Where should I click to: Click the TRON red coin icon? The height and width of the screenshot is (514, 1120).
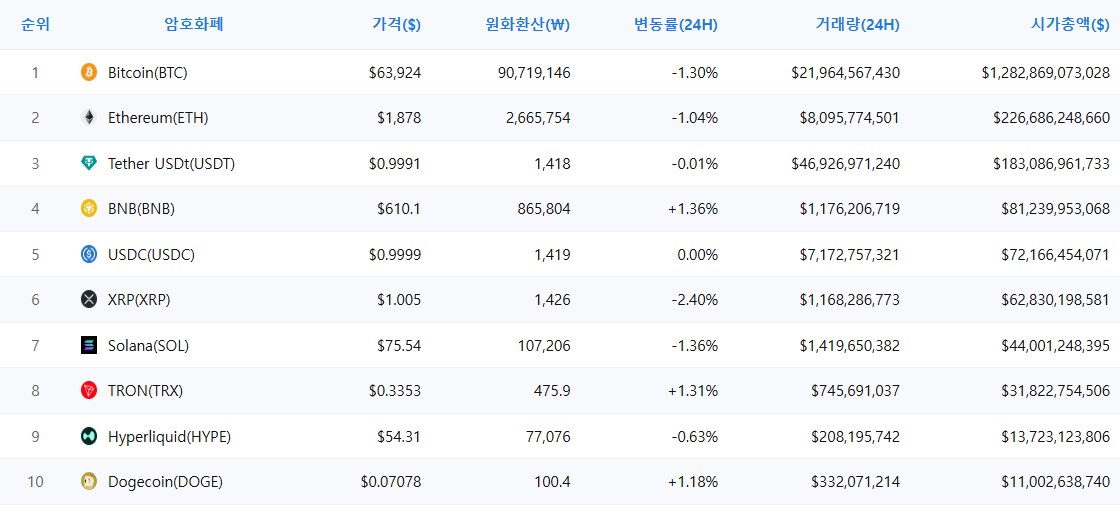click(89, 390)
